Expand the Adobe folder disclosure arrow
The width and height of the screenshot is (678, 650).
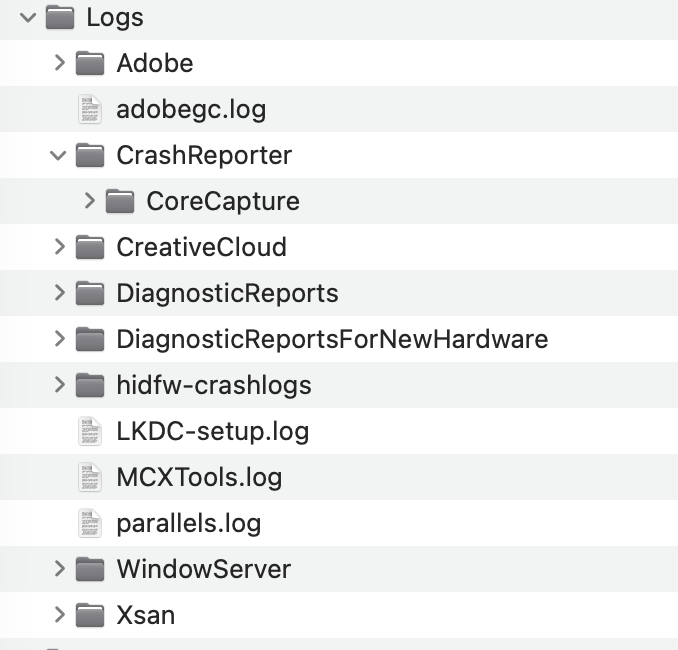point(59,63)
